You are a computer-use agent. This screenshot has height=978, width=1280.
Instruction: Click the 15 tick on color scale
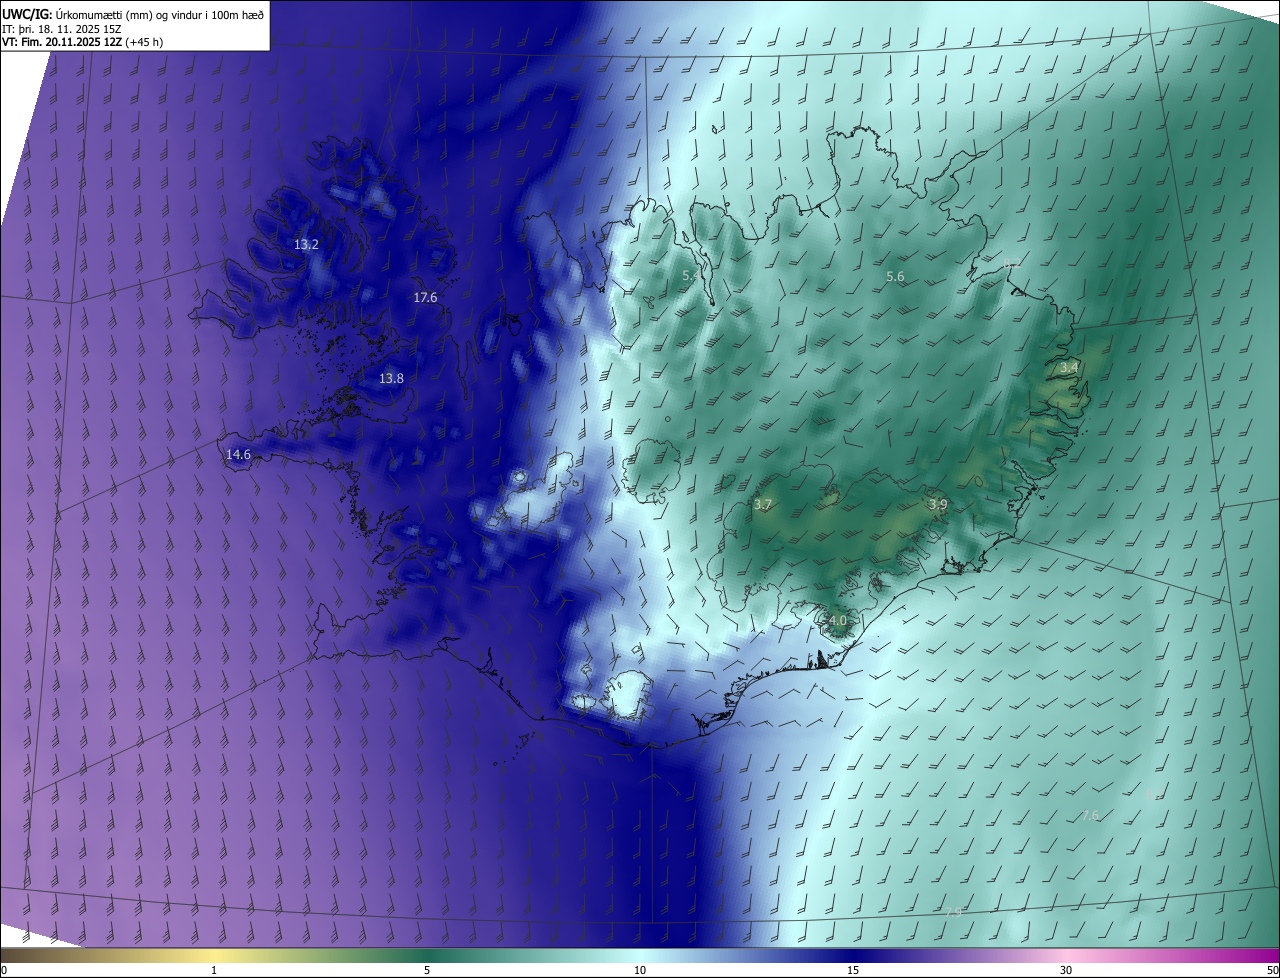[853, 970]
